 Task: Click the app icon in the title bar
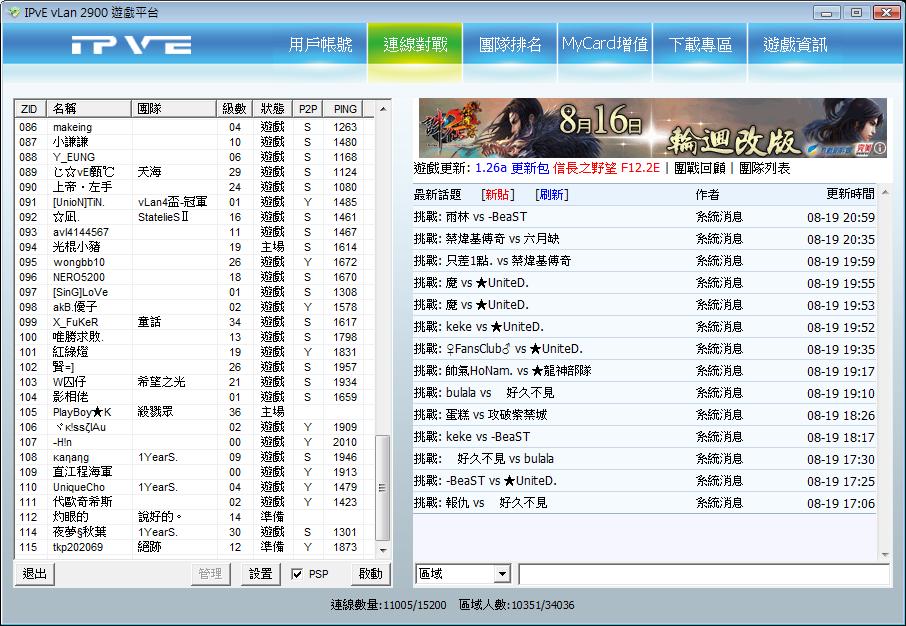(x=13, y=12)
